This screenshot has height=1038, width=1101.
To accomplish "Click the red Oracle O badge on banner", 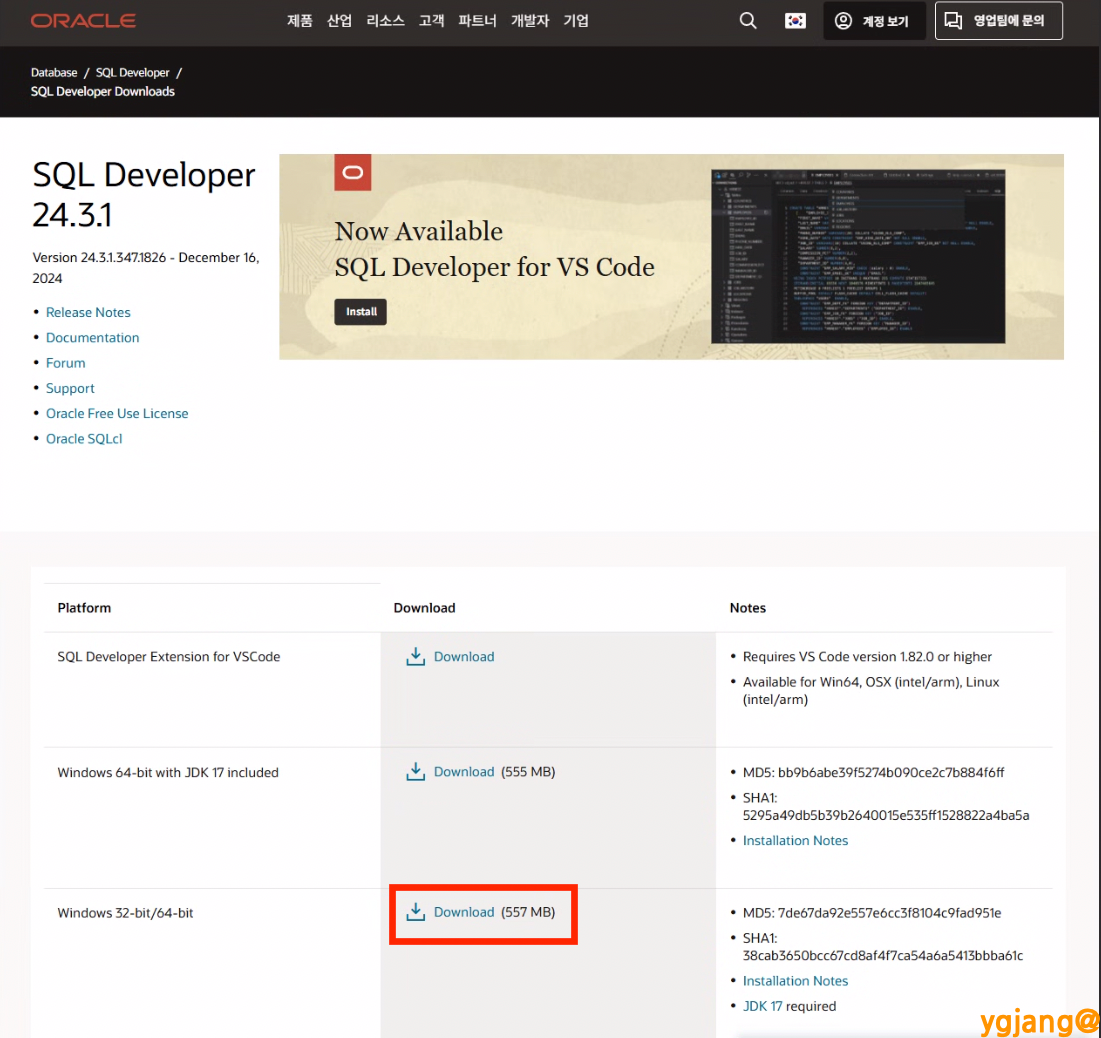I will 352,172.
